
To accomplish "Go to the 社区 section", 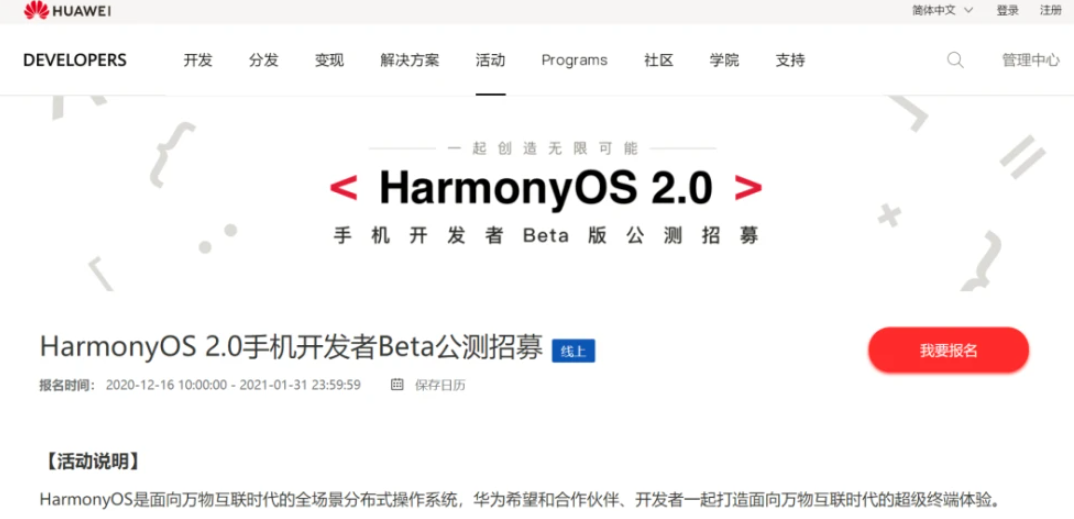I will 659,60.
